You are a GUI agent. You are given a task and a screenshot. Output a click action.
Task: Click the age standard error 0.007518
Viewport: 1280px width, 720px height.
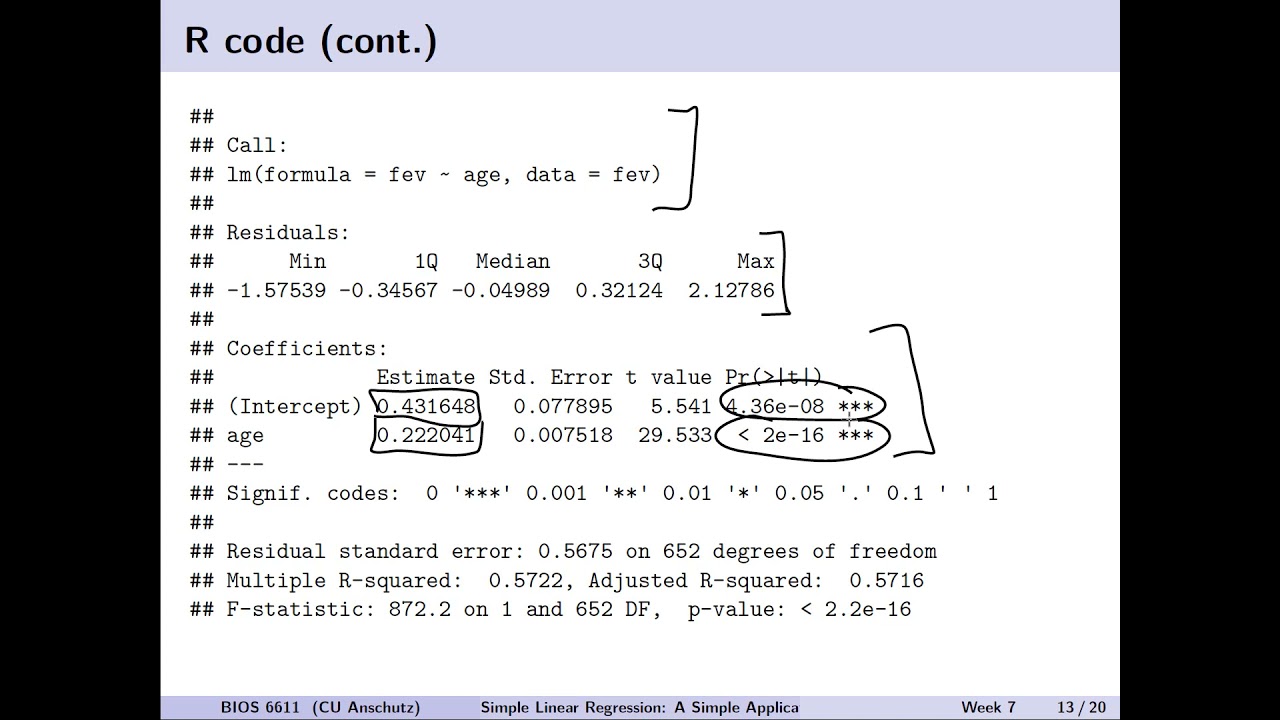[x=563, y=436]
